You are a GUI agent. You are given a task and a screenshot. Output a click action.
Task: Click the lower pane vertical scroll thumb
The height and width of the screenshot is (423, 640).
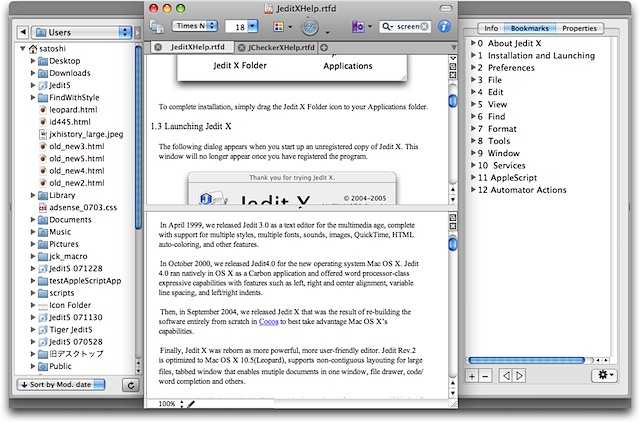coord(453,244)
